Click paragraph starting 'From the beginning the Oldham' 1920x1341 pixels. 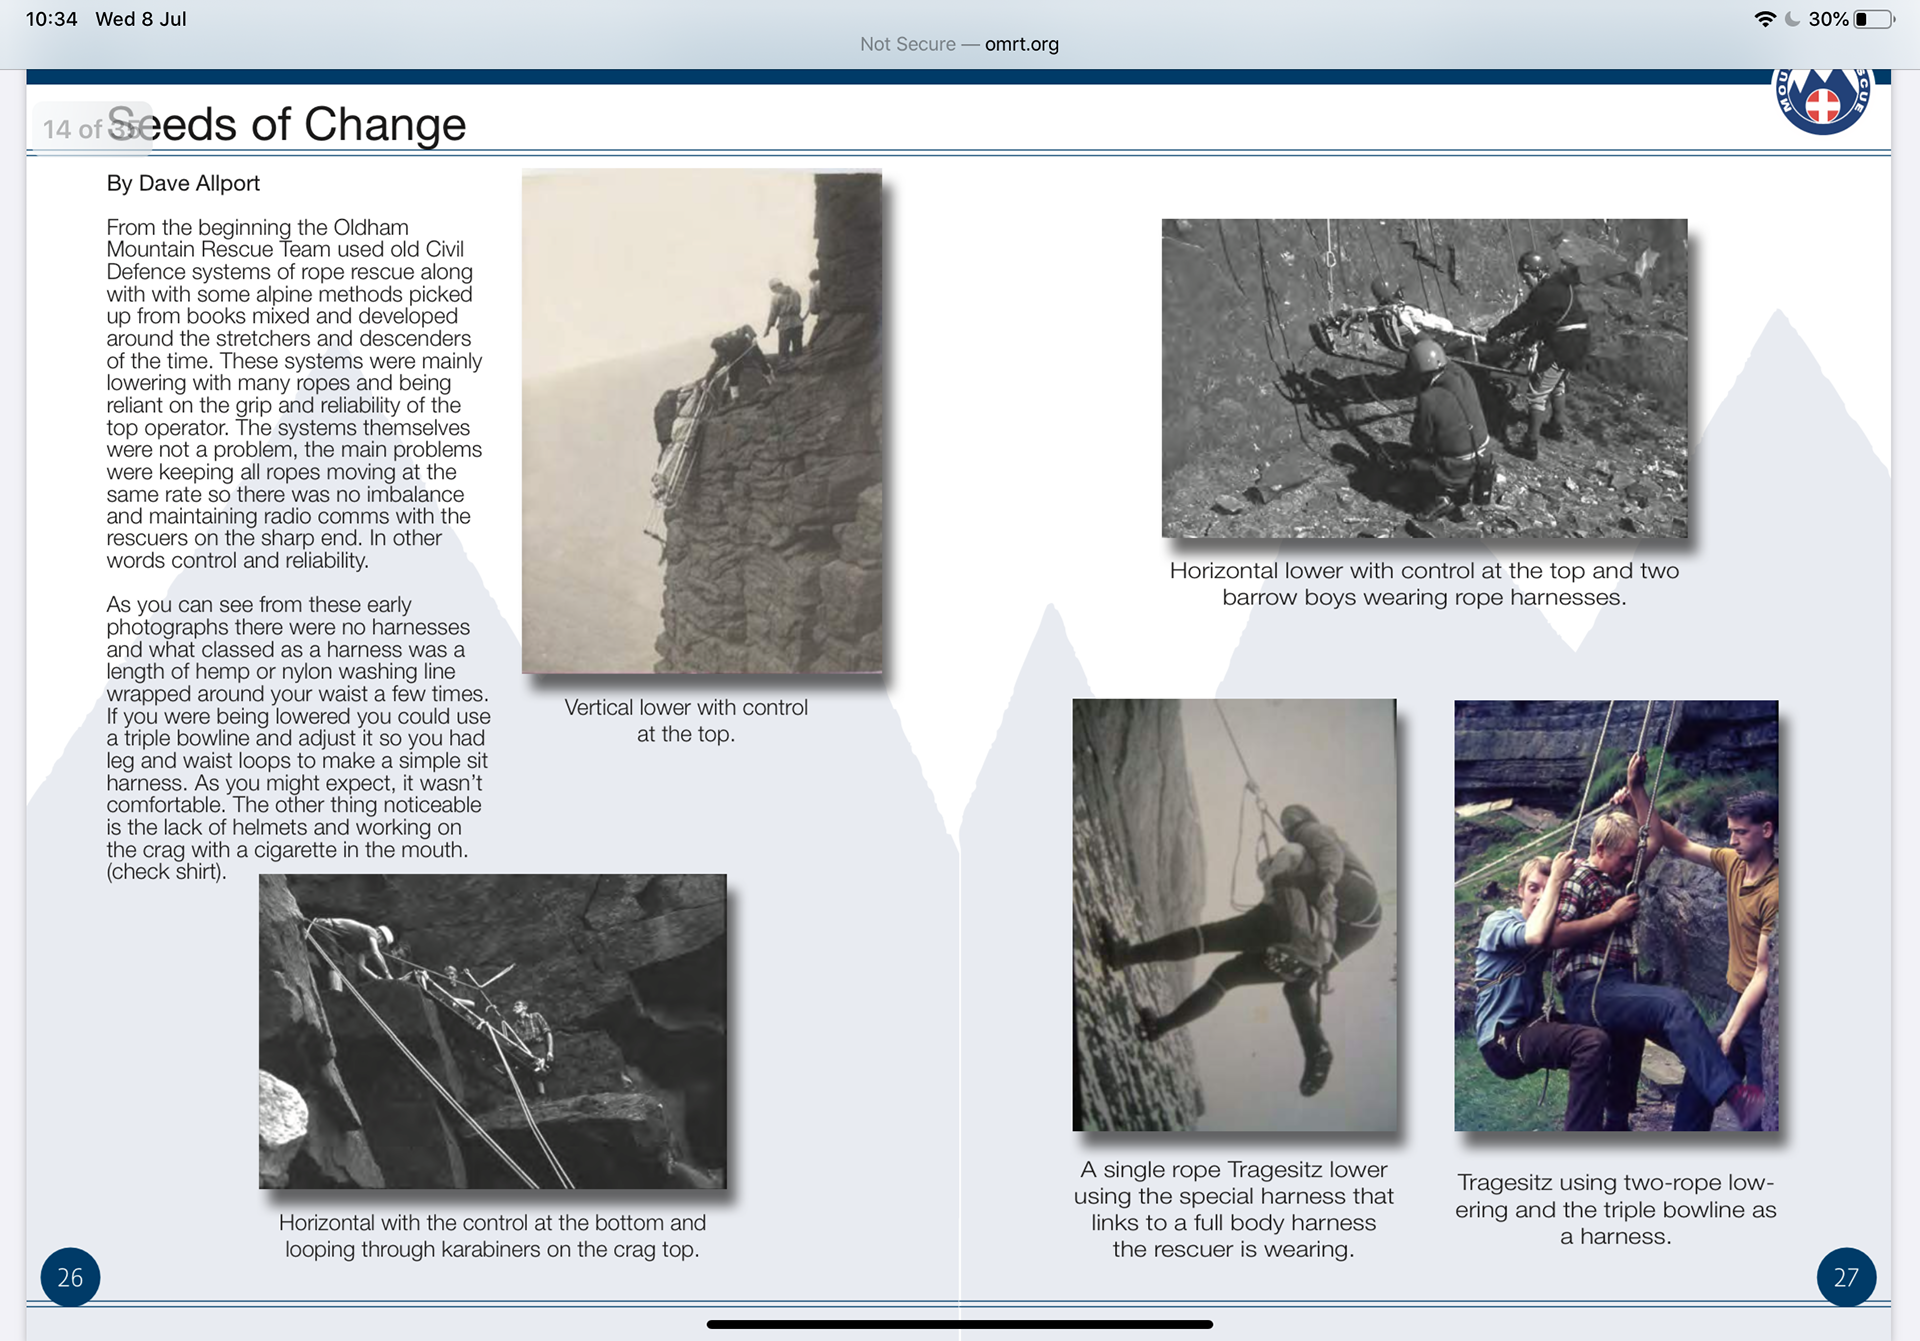[295, 394]
